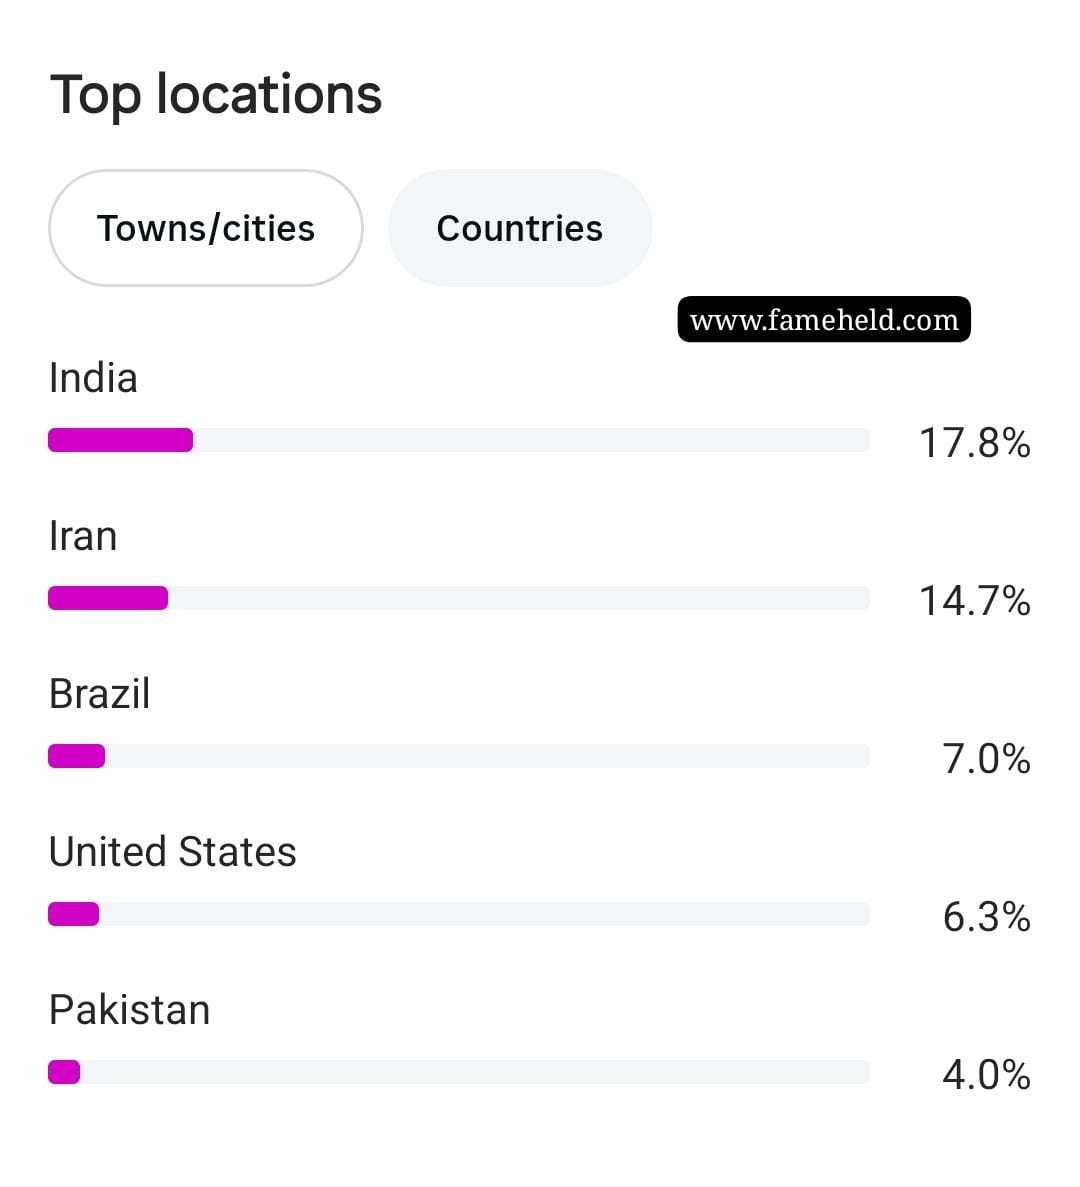
Task: Click the Brazil magenta progress bar
Action: pyautogui.click(x=76, y=756)
